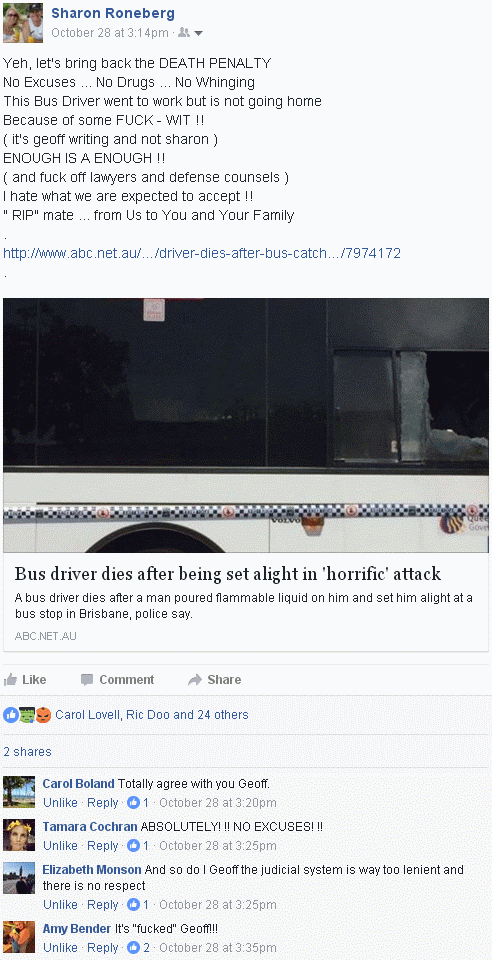
Task: Open the abc.net.au article URL link
Action: pyautogui.click(x=202, y=253)
